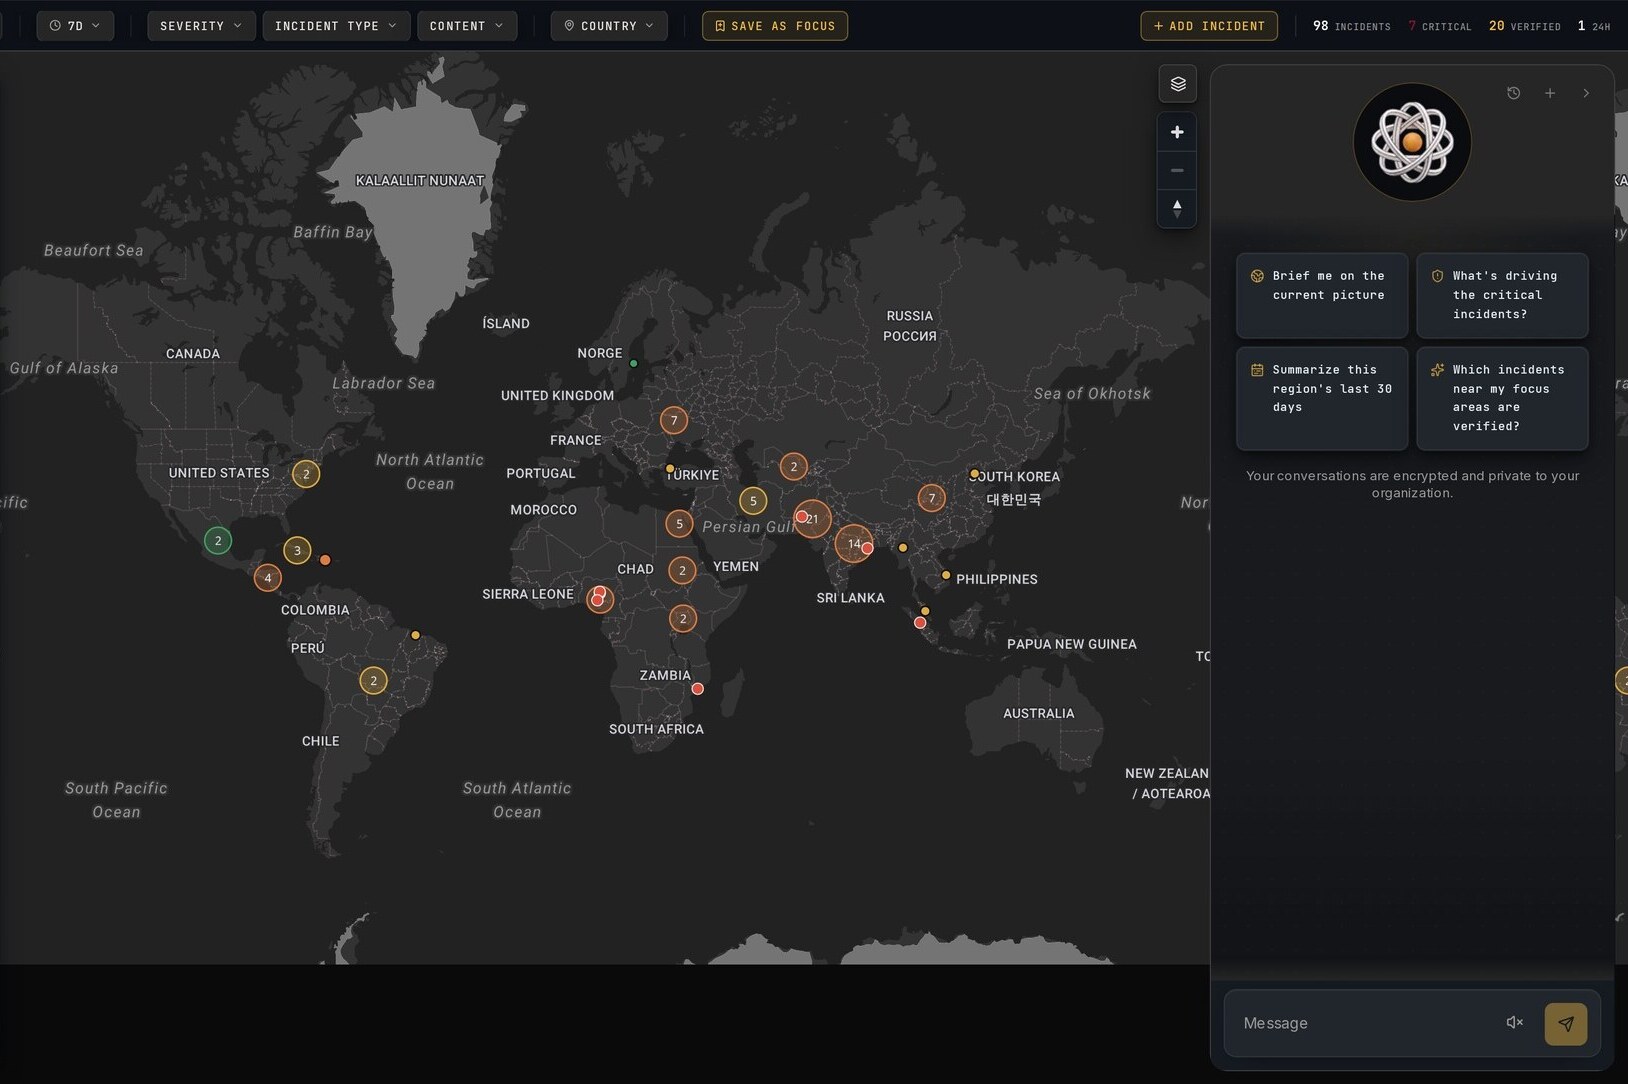The height and width of the screenshot is (1084, 1628).
Task: Zoom out on the map
Action: [x=1177, y=170]
